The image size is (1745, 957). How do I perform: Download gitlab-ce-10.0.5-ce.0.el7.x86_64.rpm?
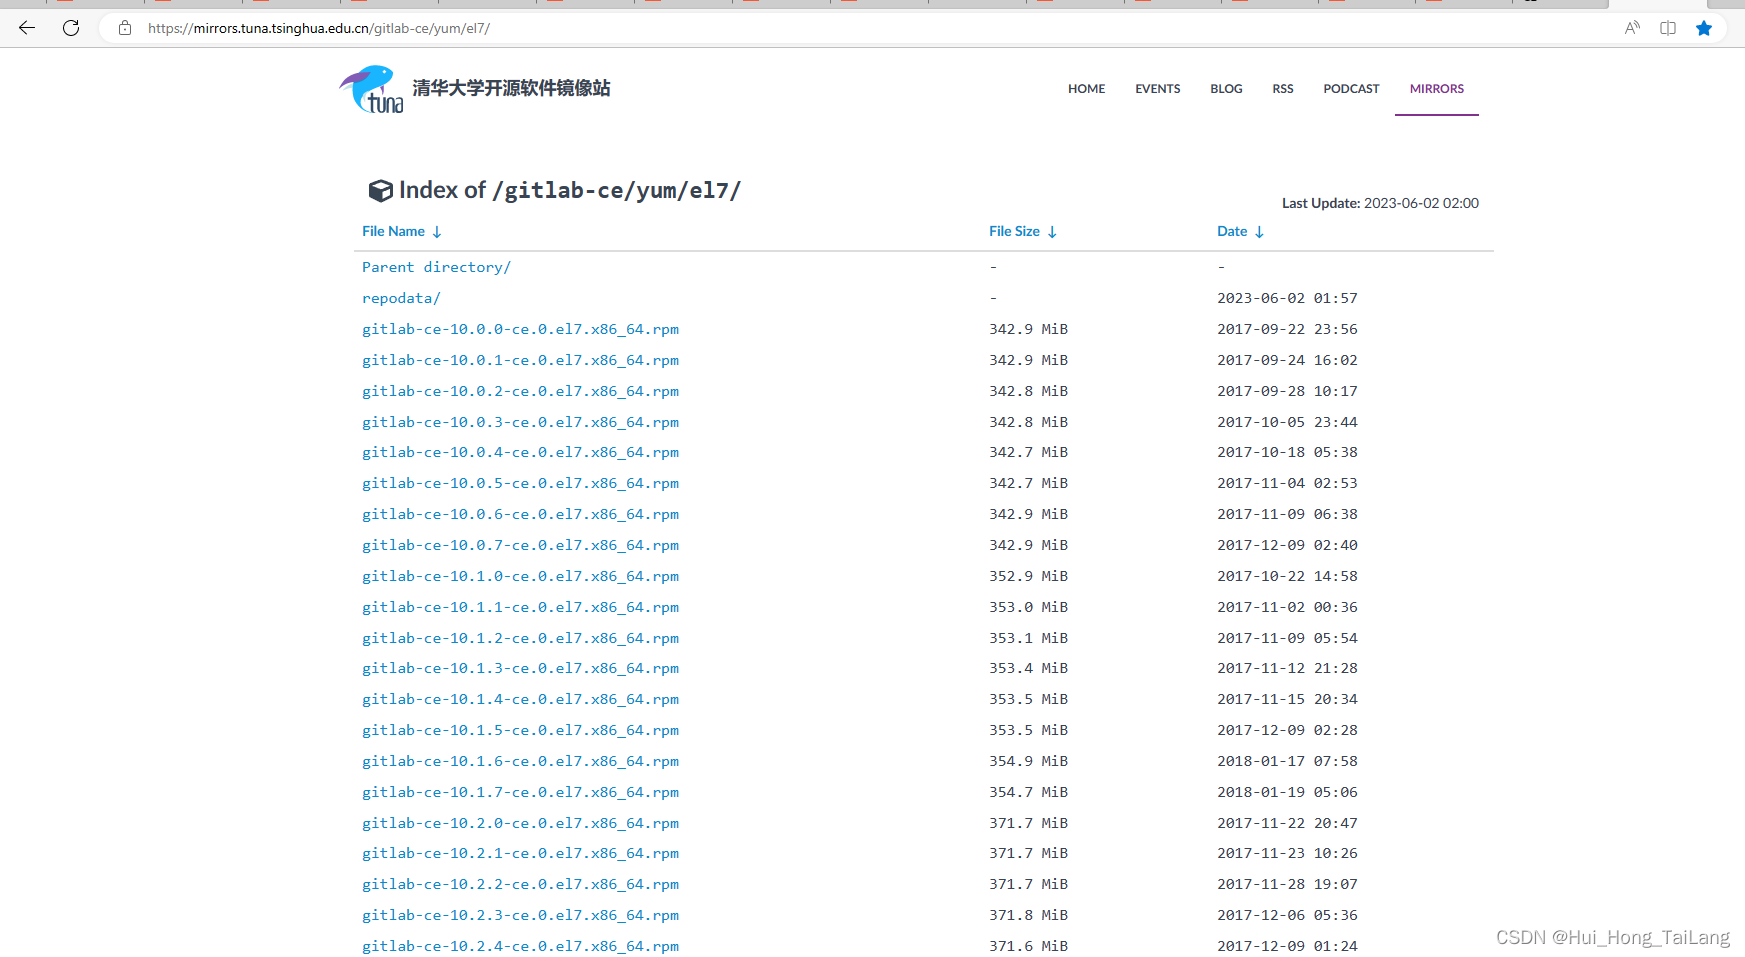tap(520, 483)
